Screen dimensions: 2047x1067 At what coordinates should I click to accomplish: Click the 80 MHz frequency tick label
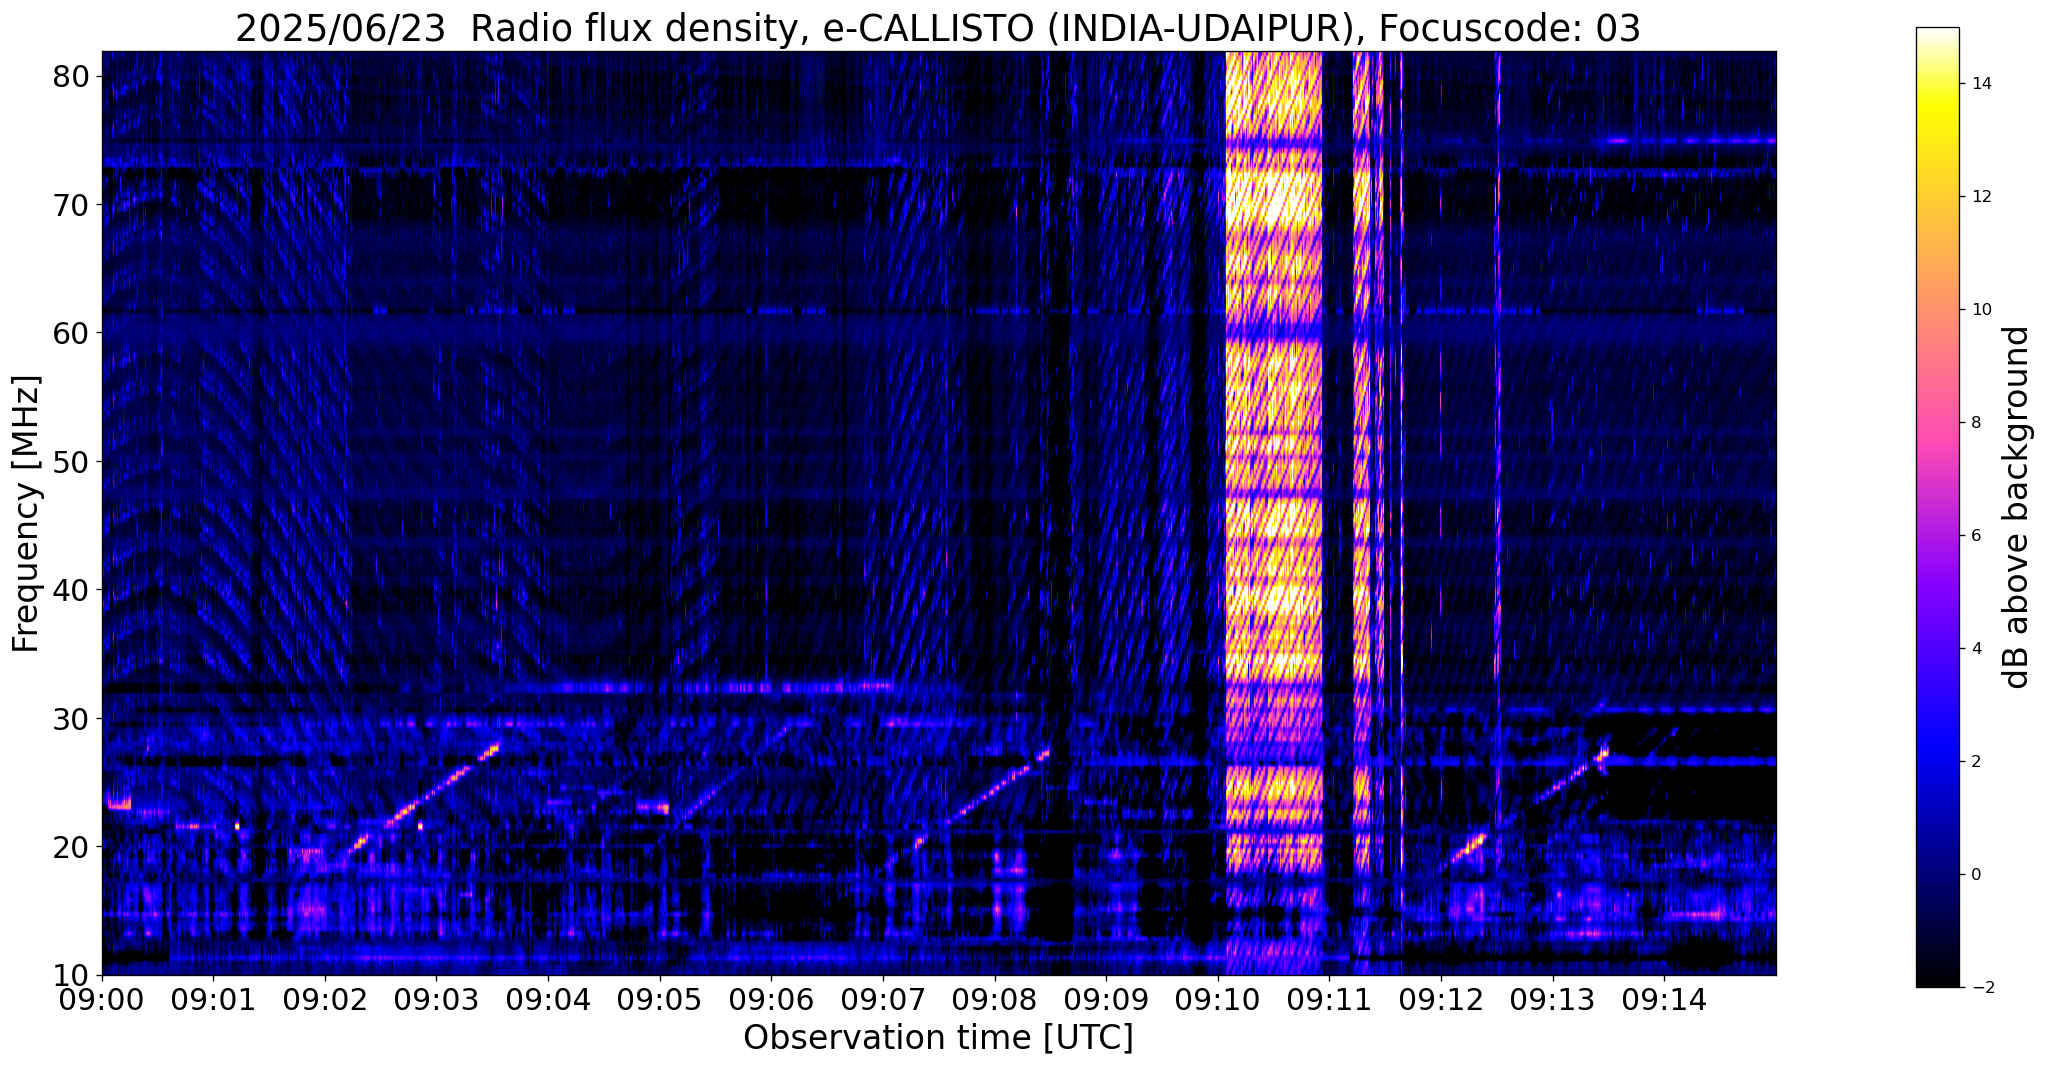click(x=73, y=76)
